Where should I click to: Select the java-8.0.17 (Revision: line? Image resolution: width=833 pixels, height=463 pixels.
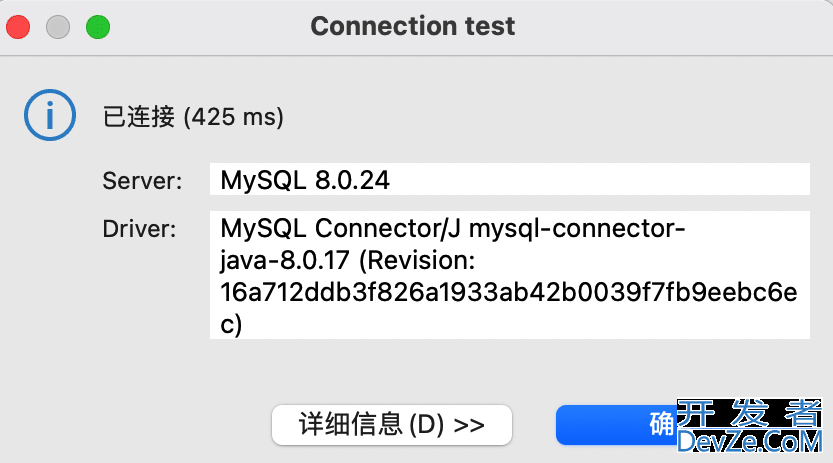347,261
